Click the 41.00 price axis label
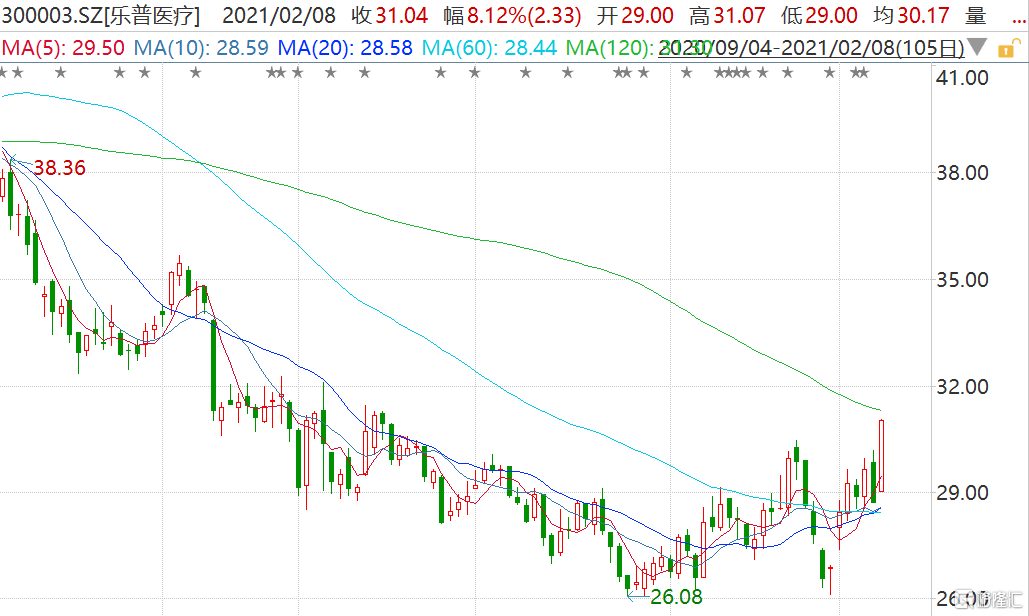Screen dimensions: 1029x616 (x=962, y=78)
